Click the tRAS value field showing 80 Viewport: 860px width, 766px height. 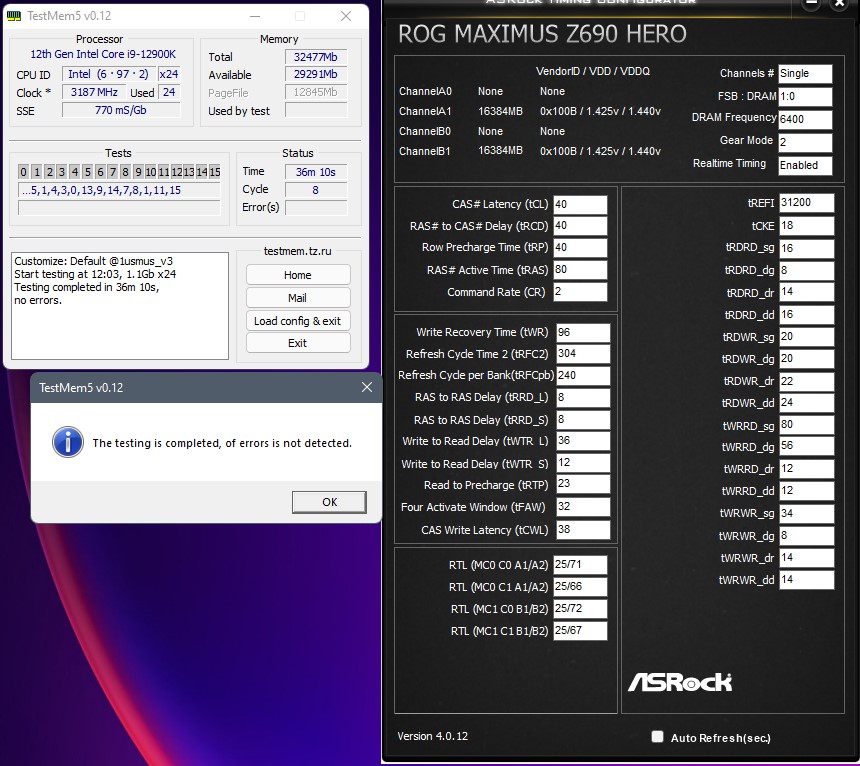coord(580,269)
